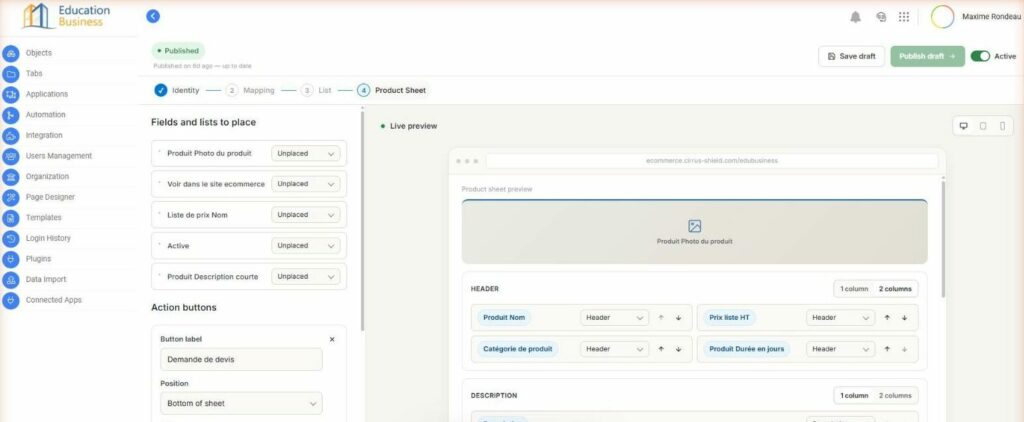Screen dimensions: 1024x422
Task: Click the Organization sidebar icon
Action: [x=10, y=176]
